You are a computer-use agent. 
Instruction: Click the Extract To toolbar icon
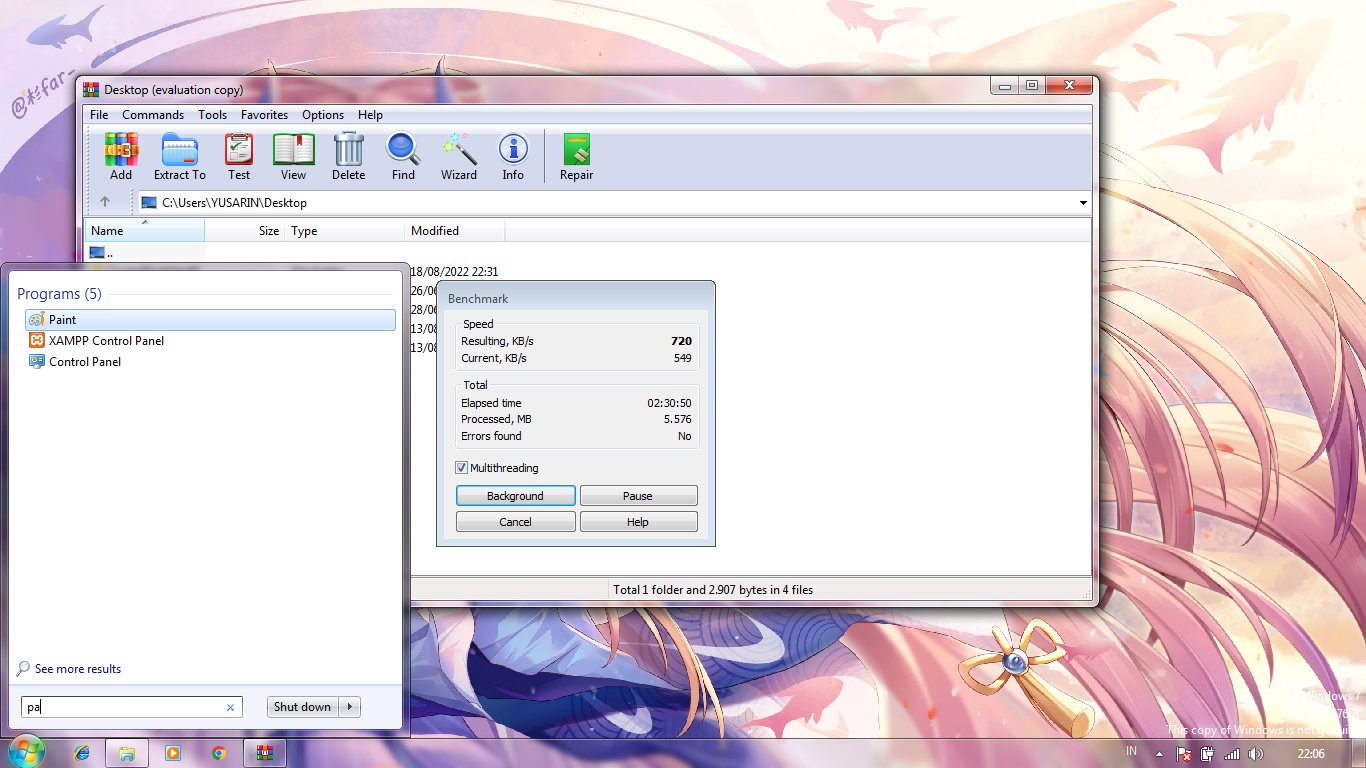click(x=180, y=157)
